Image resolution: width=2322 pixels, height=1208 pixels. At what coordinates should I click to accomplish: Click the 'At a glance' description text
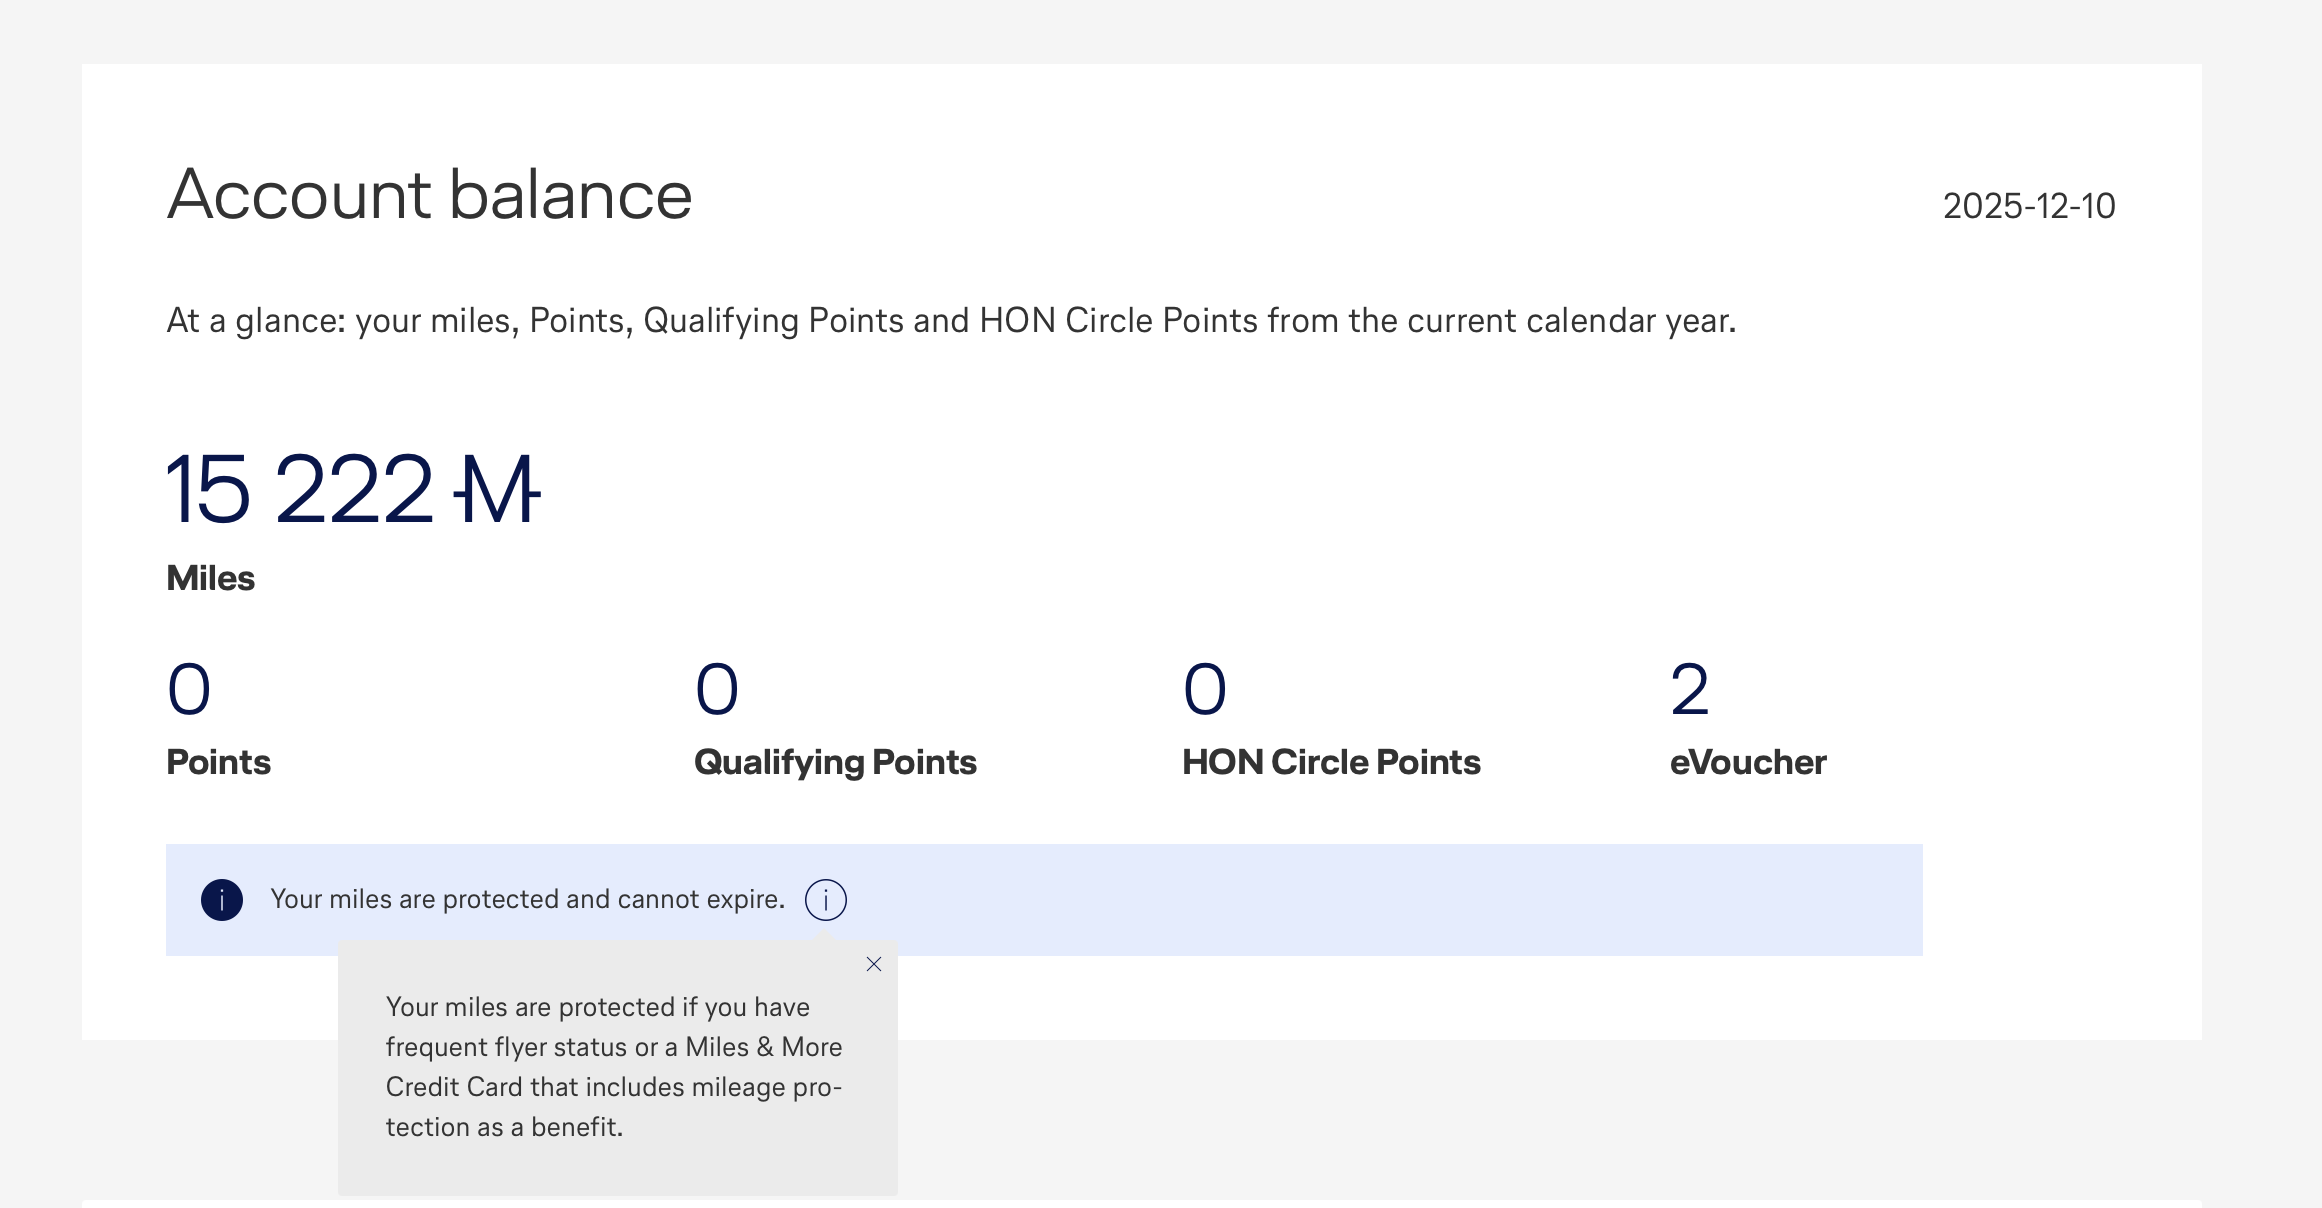(x=951, y=321)
